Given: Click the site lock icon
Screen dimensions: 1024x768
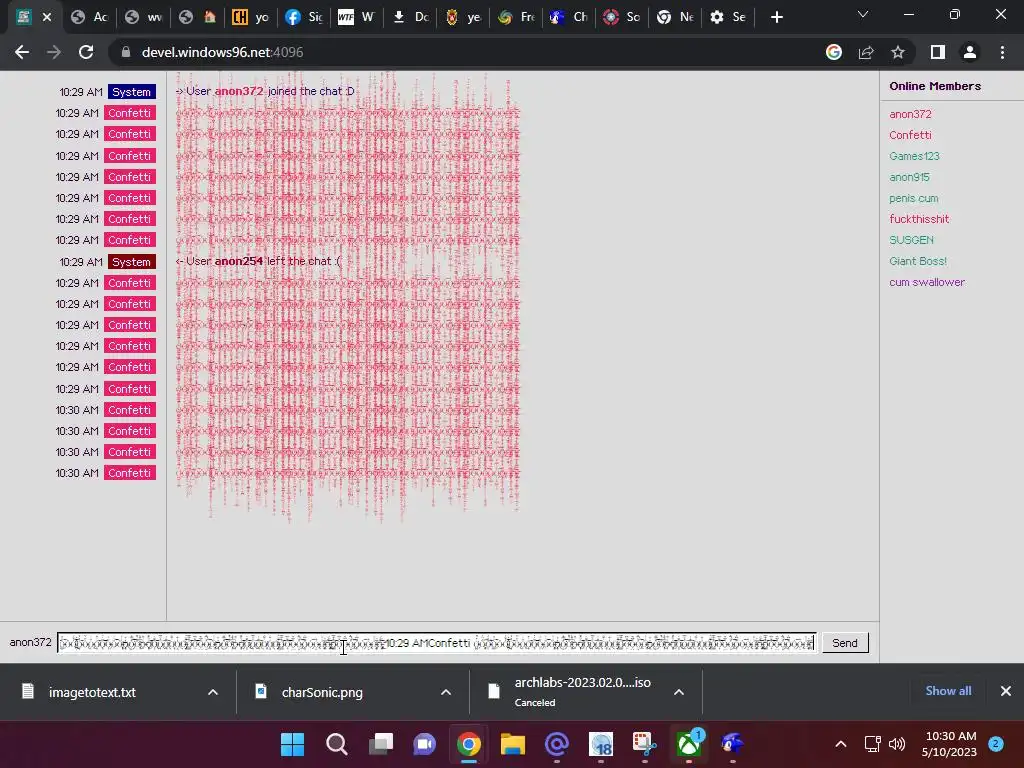Looking at the screenshot, I should click(x=126, y=52).
